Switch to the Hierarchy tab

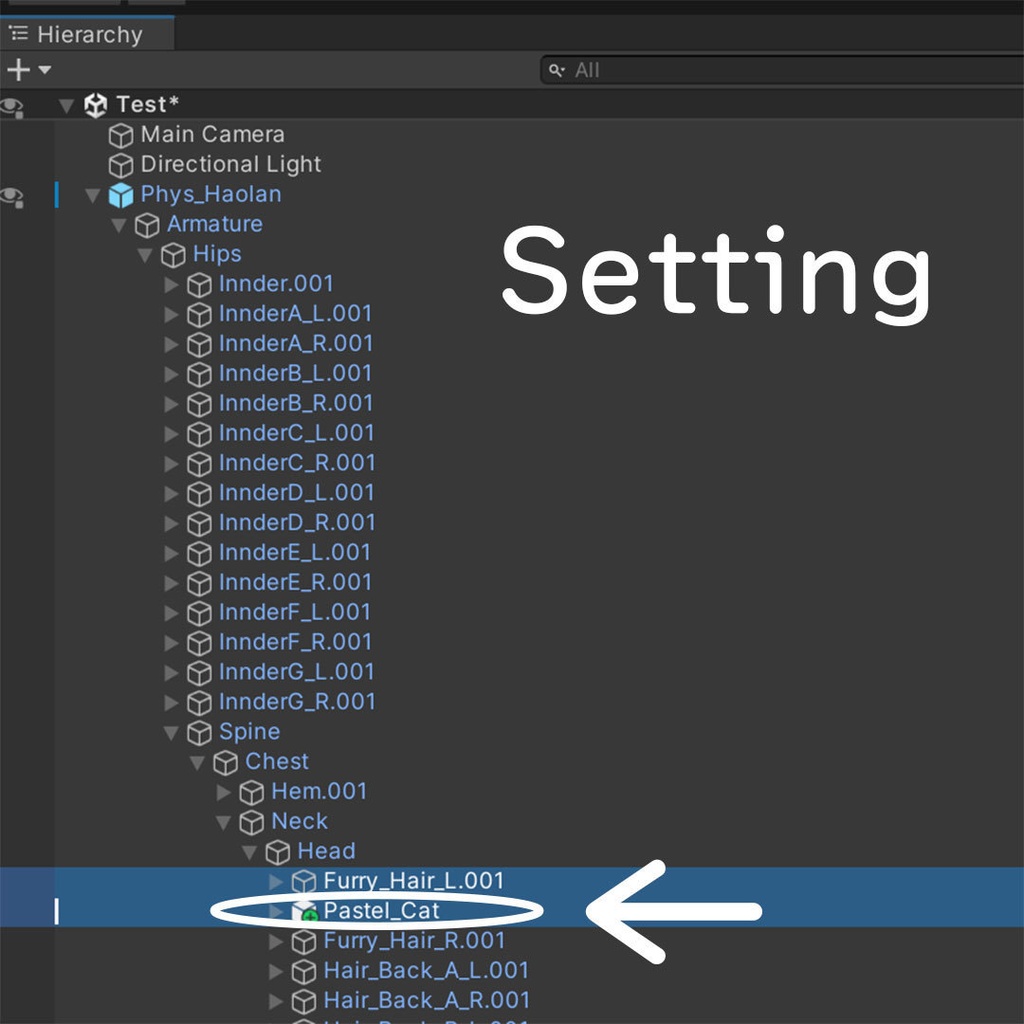(x=88, y=34)
